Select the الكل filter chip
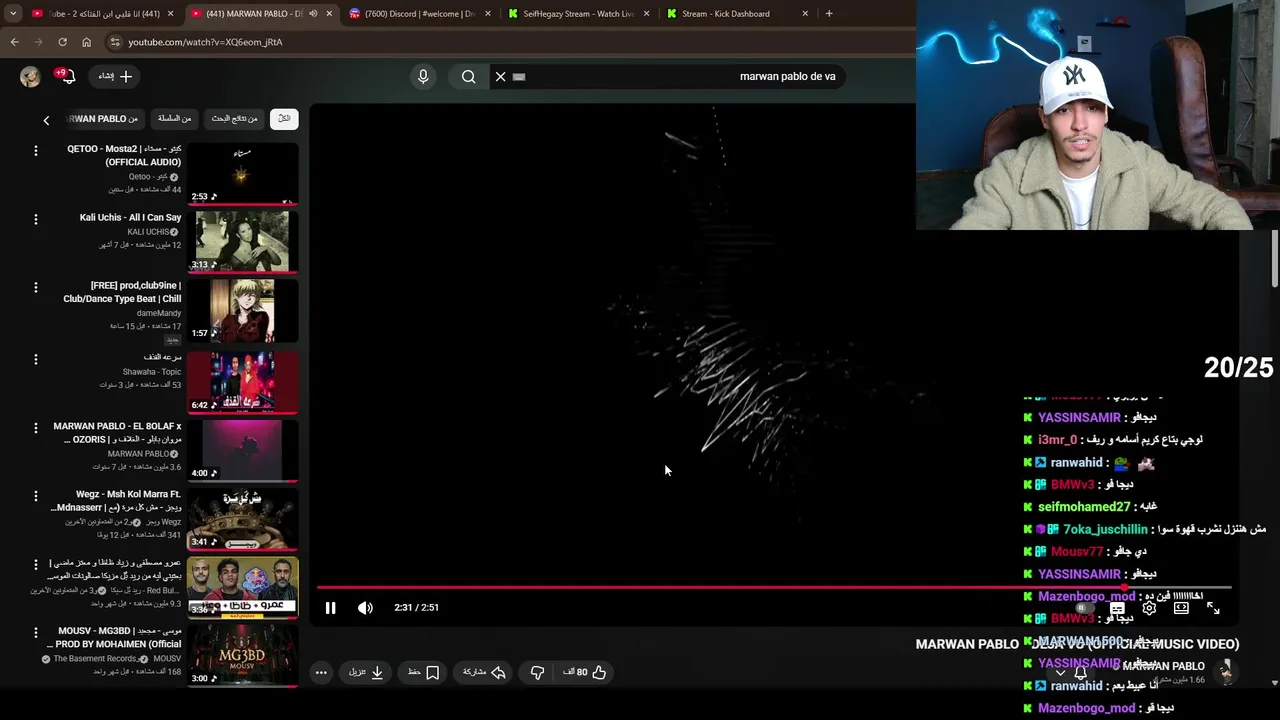This screenshot has height=720, width=1280. (x=284, y=118)
